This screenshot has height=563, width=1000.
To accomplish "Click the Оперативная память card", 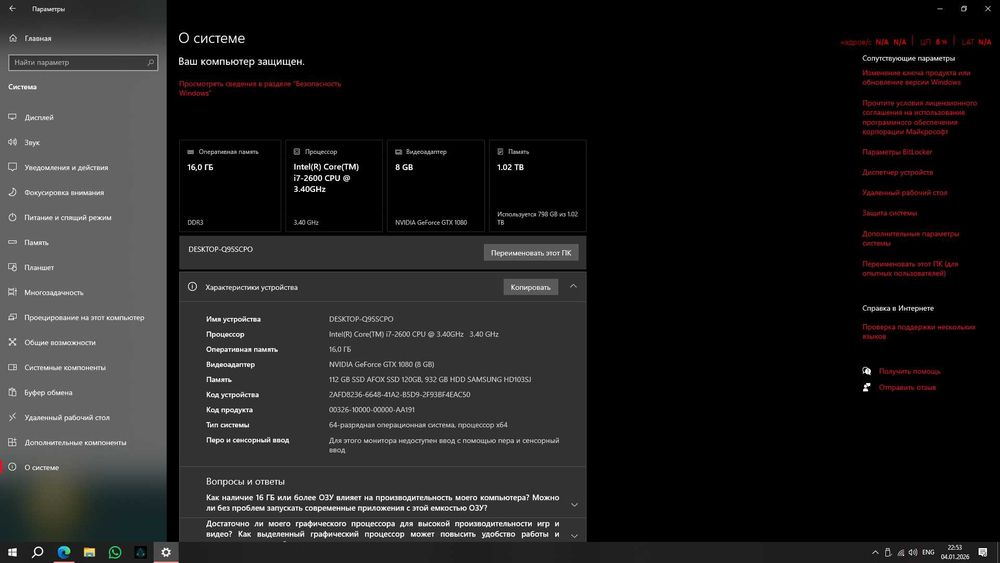I will (x=230, y=186).
